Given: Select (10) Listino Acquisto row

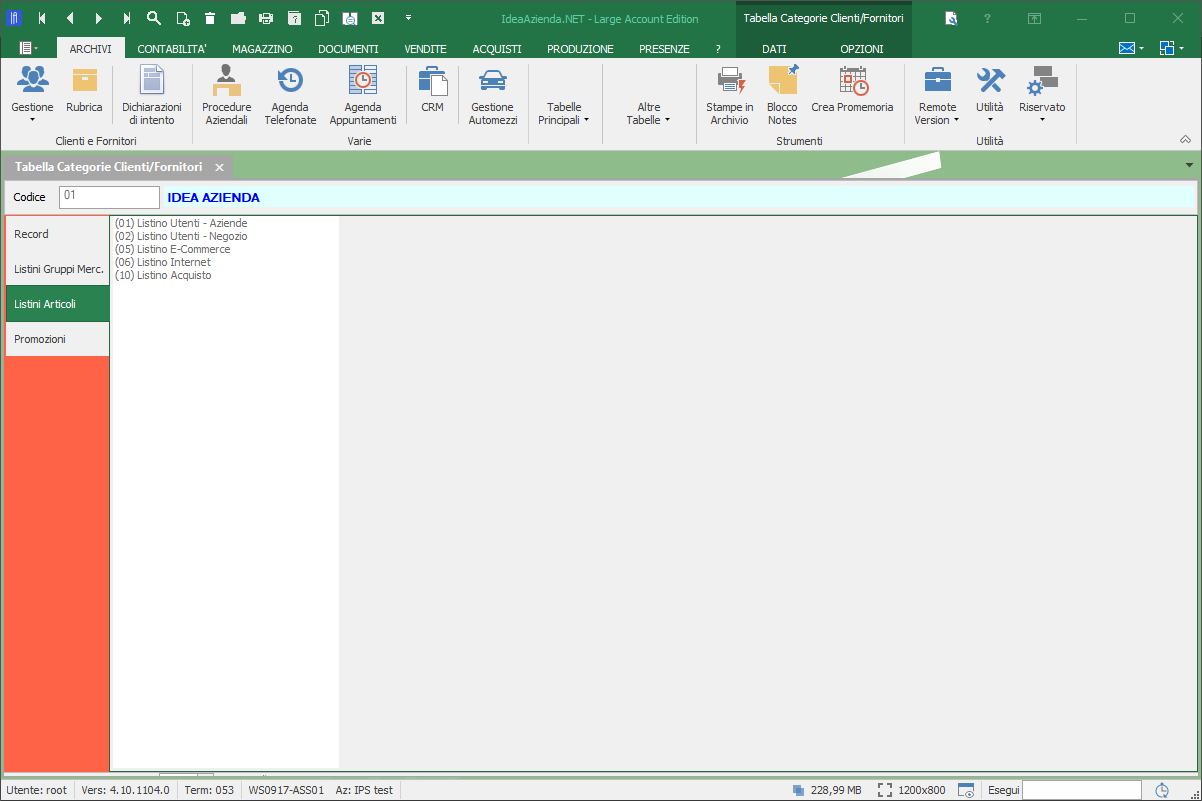Looking at the screenshot, I should pos(163,275).
